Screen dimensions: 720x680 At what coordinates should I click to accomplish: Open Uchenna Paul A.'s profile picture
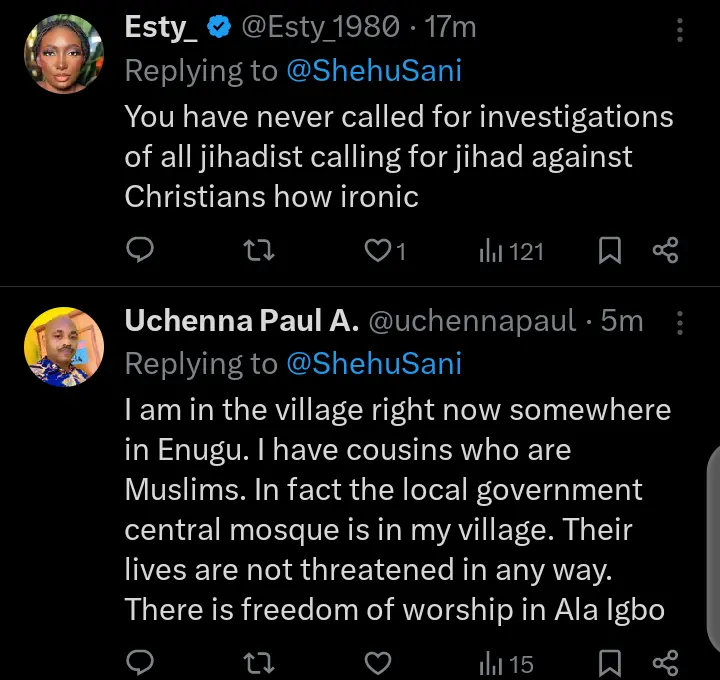tap(64, 346)
